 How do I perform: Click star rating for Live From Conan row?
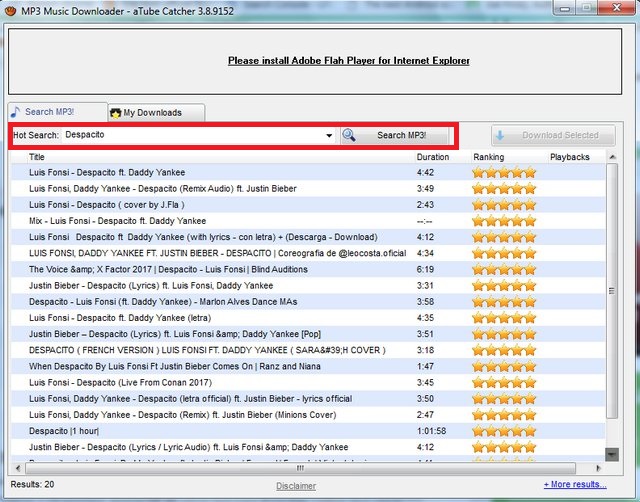(x=503, y=383)
